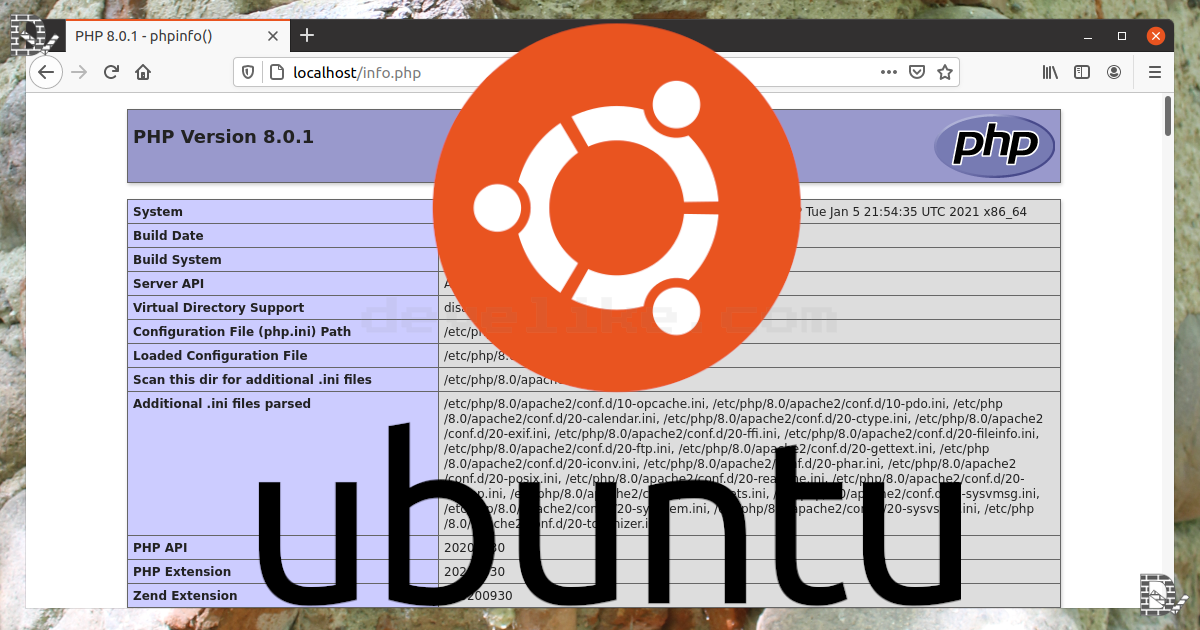This screenshot has height=630, width=1200.
Task: Open the Firefox hamburger menu
Action: [1155, 72]
